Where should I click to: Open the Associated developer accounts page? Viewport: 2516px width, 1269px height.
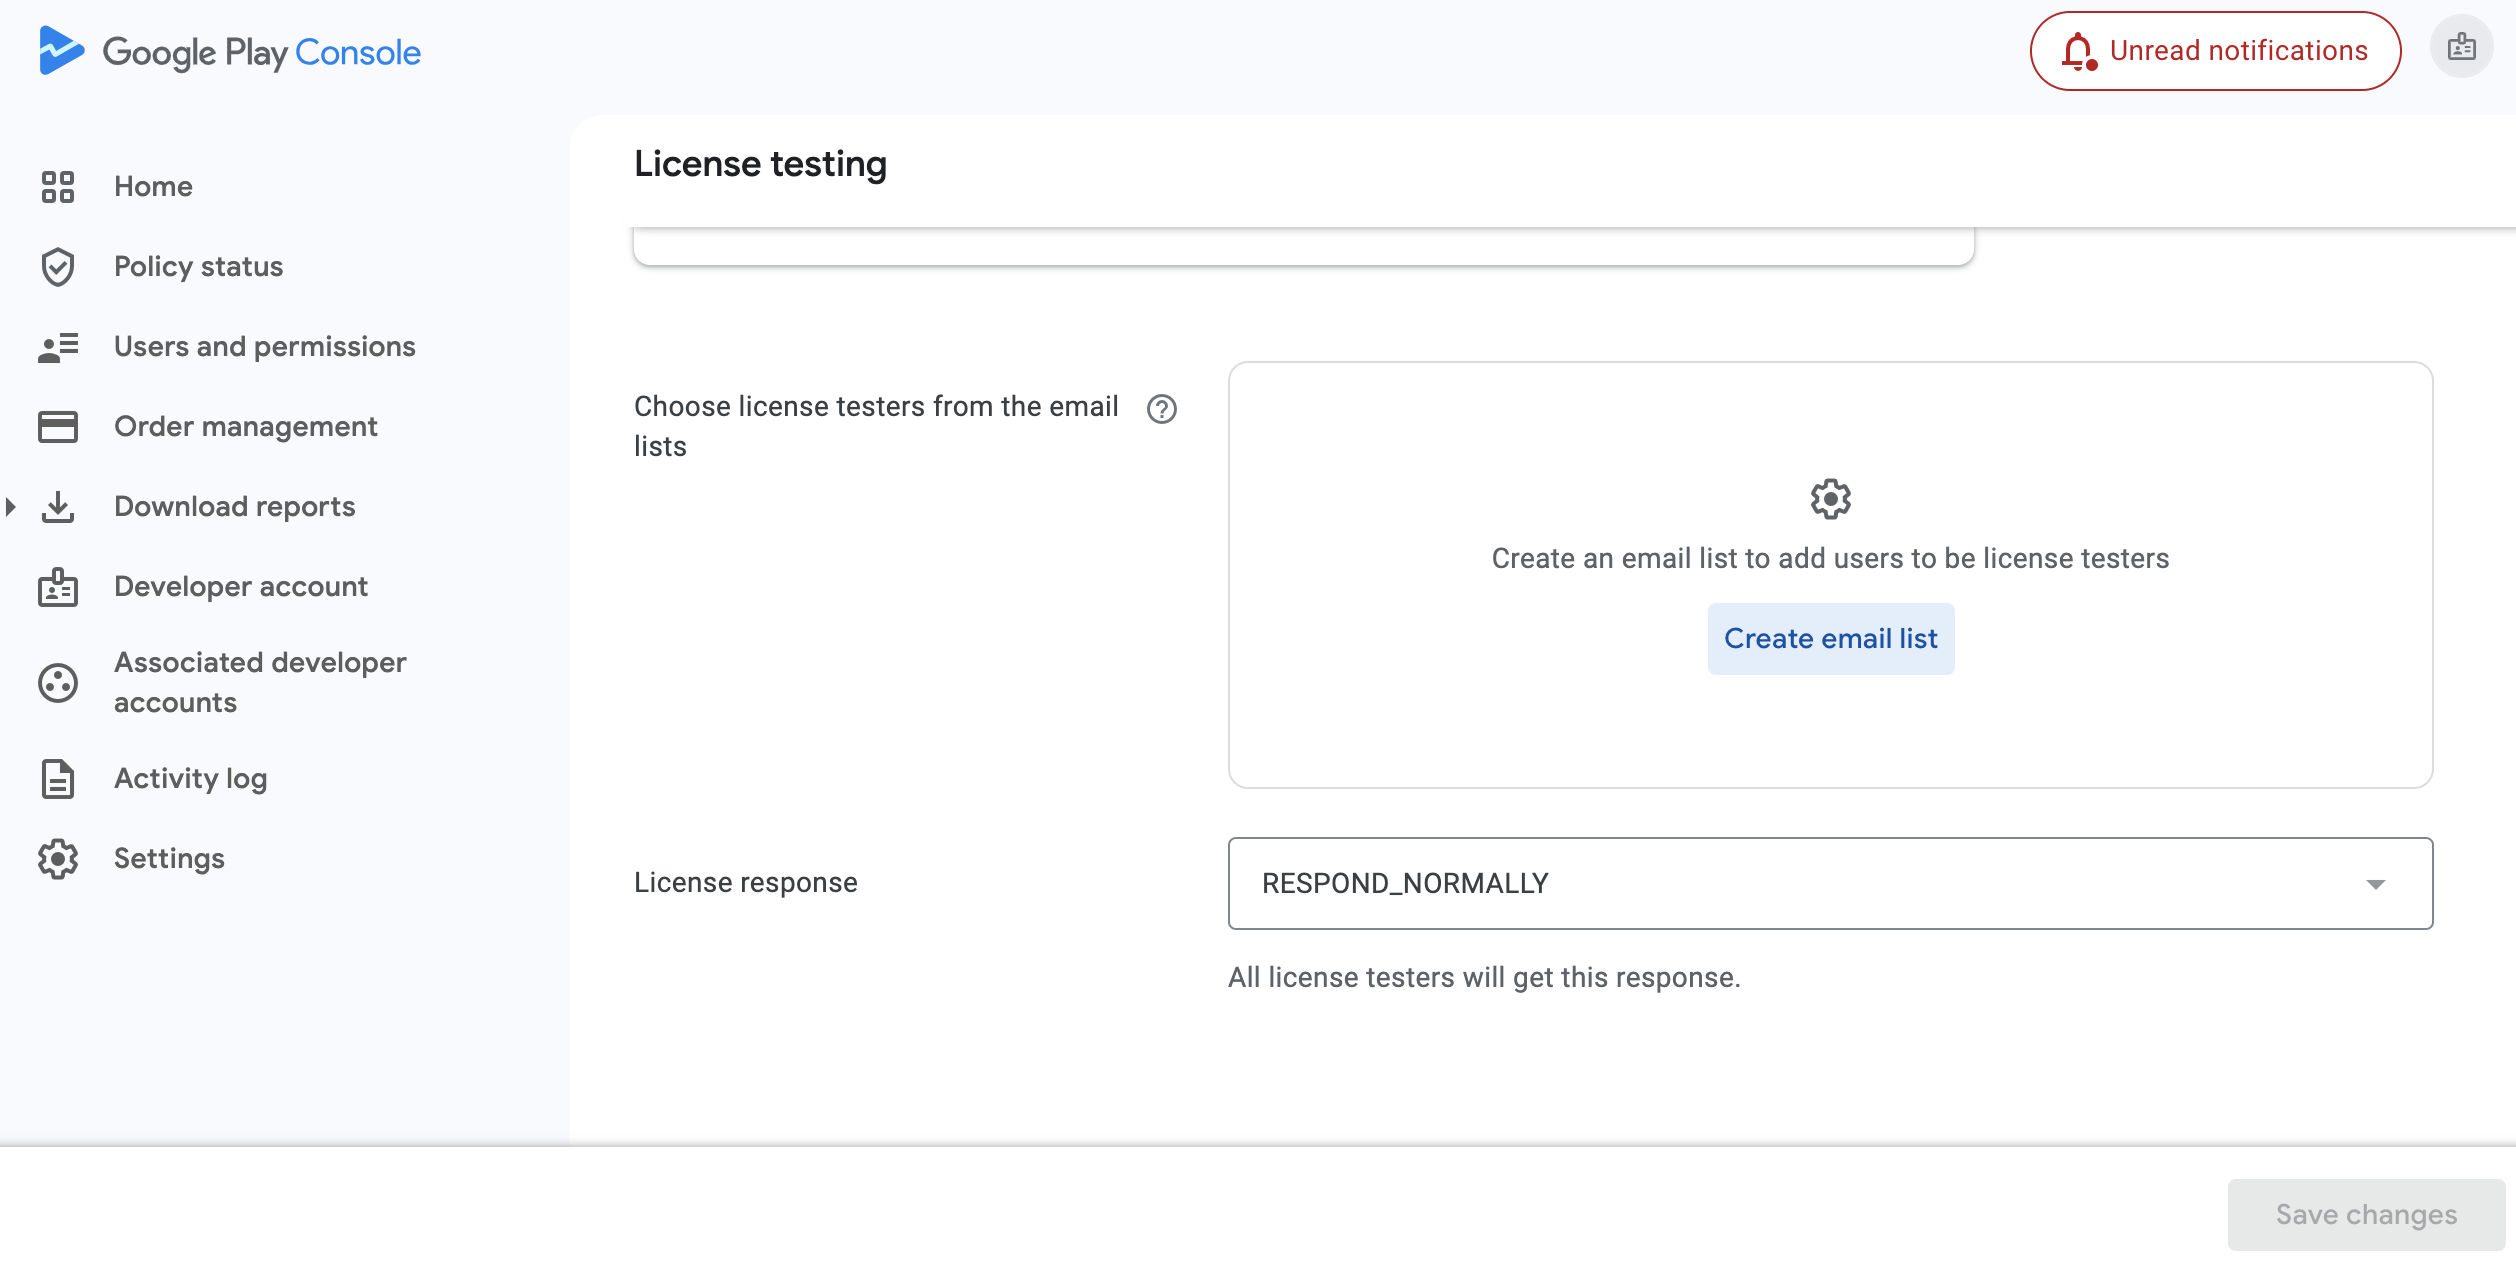point(260,682)
